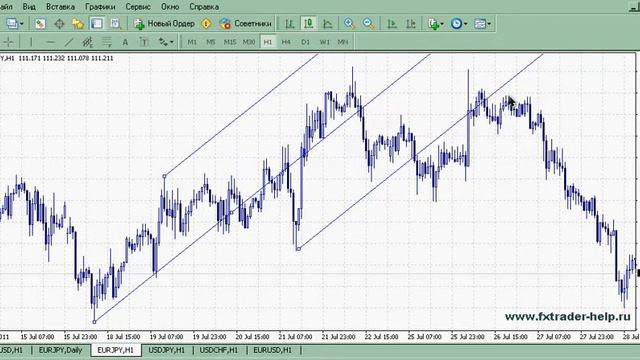Viewport: 640px width, 360px height.
Task: Open the Market Watch window icon
Action: [x=40, y=24]
